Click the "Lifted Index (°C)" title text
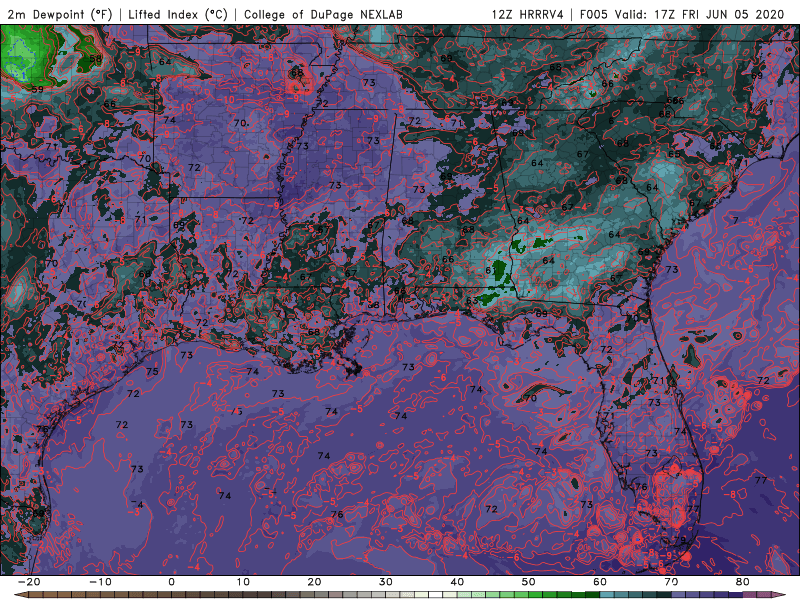 (178, 15)
